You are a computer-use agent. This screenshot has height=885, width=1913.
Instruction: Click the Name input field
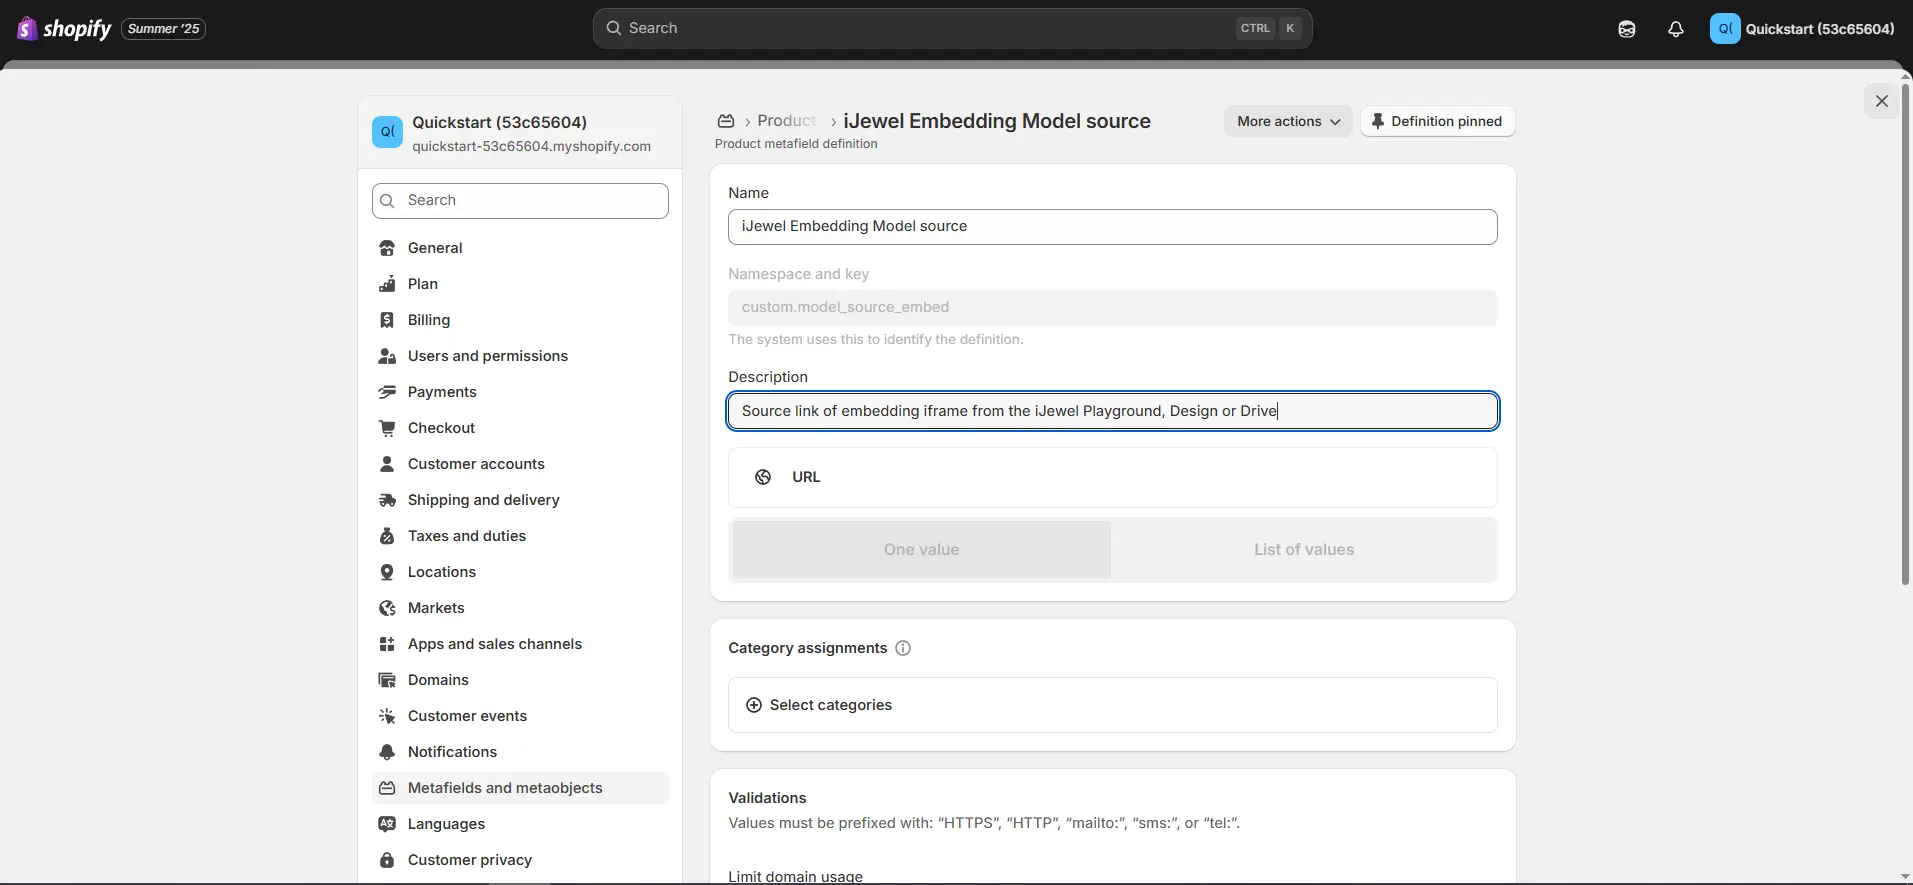click(1112, 226)
